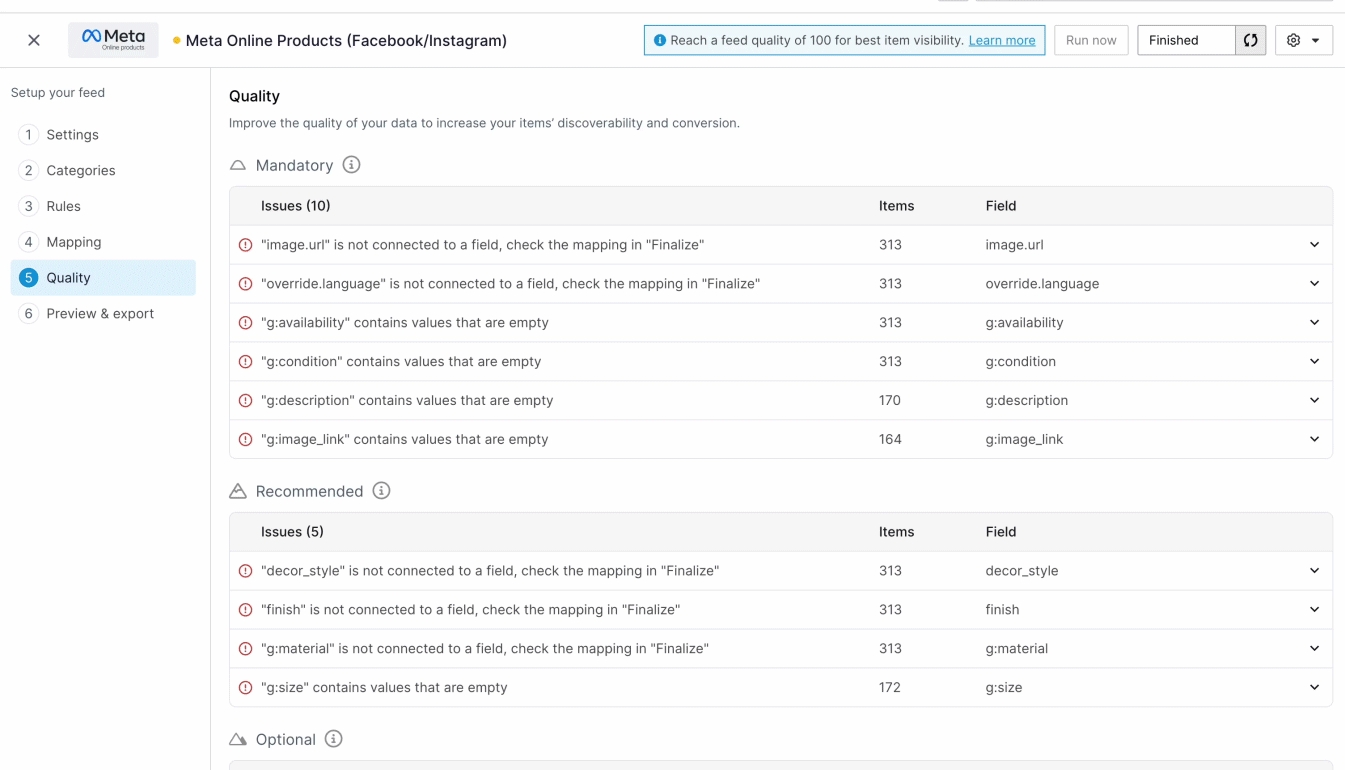The image size is (1345, 770).
Task: Click the info icon in the feed quality banner
Action: [x=660, y=39]
